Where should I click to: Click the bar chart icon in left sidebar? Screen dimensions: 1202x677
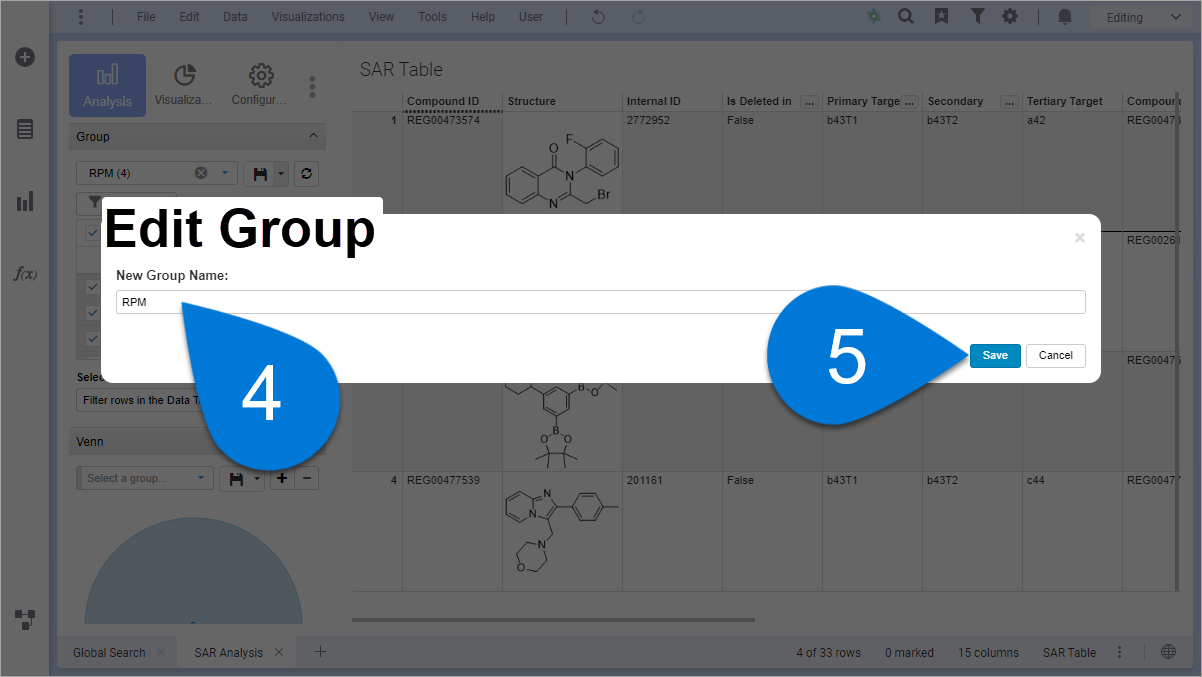point(25,202)
